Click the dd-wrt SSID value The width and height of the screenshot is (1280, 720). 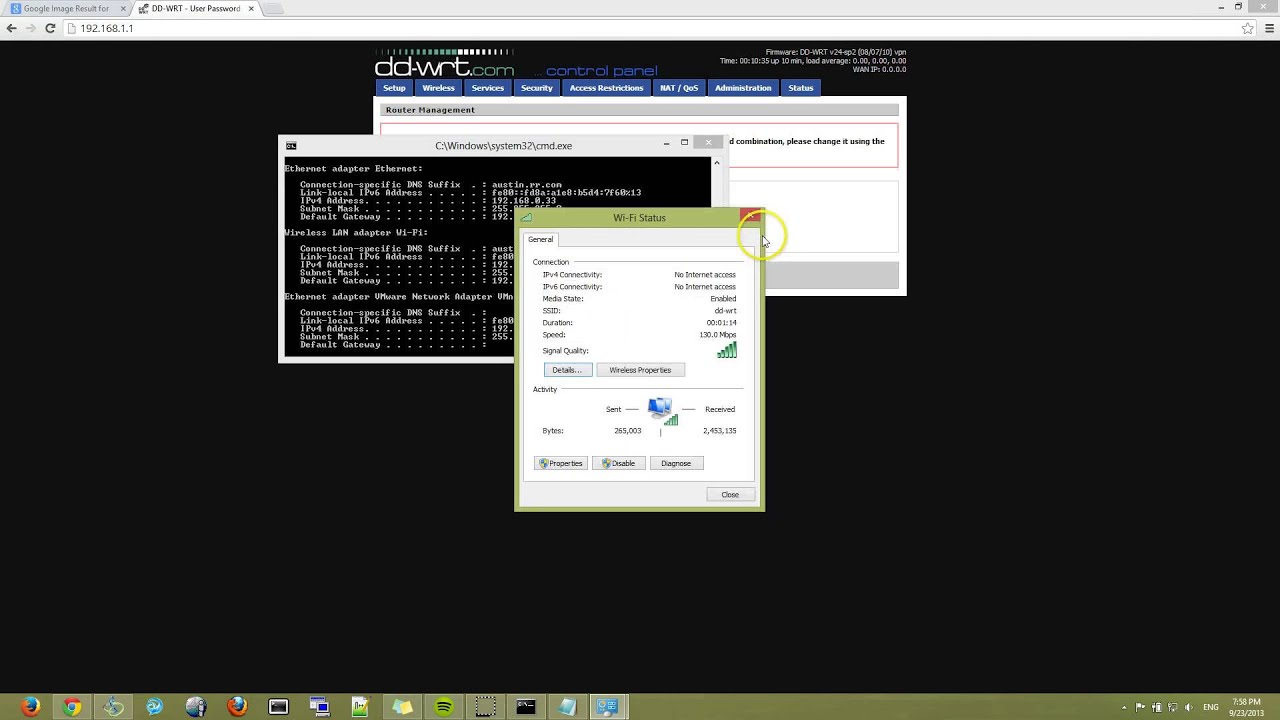[x=725, y=311]
